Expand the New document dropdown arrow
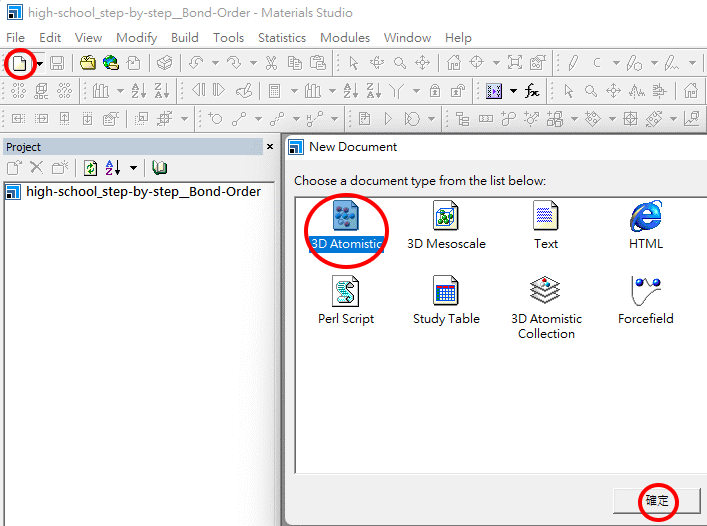This screenshot has width=707, height=526. [39, 64]
